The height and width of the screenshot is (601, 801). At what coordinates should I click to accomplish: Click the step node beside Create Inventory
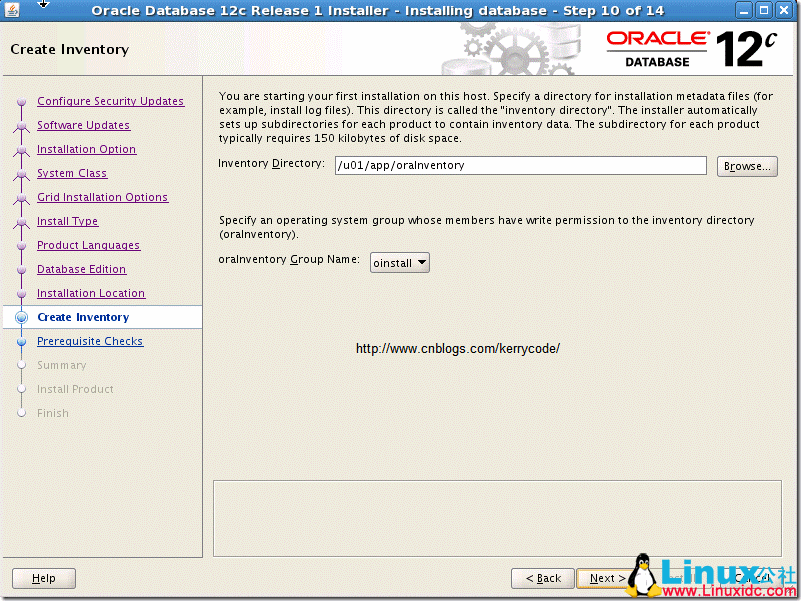tap(21, 317)
